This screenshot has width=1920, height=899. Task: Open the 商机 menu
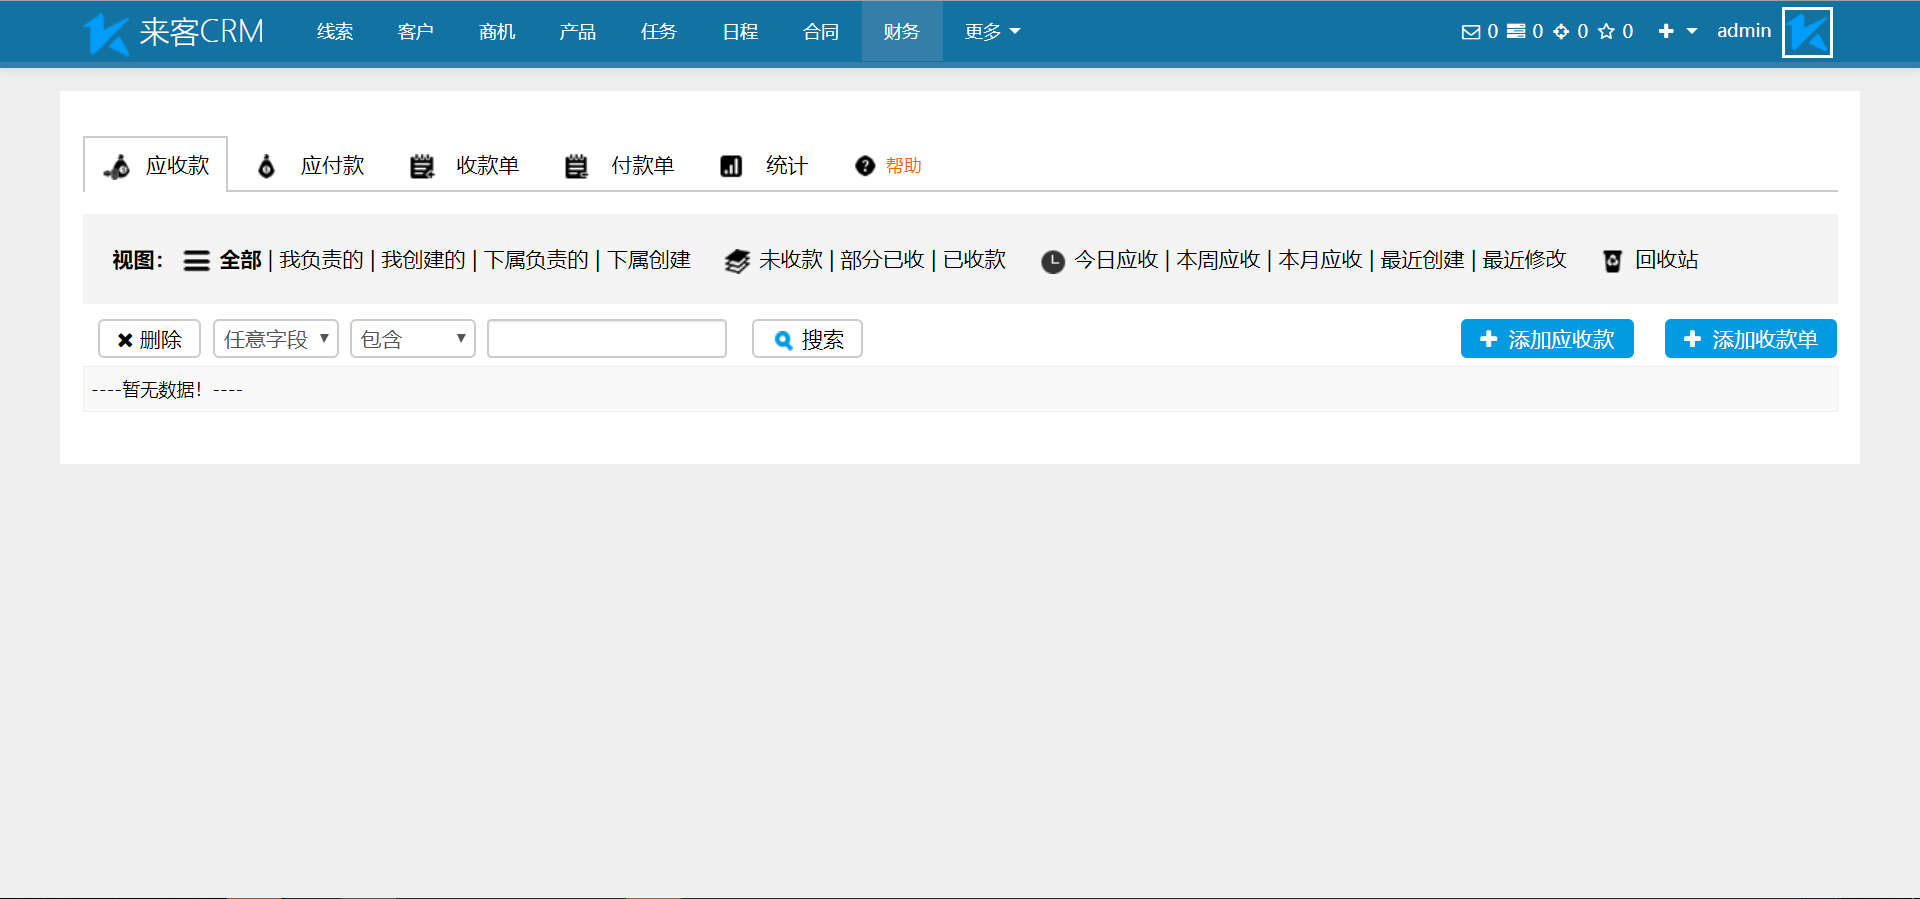497,31
